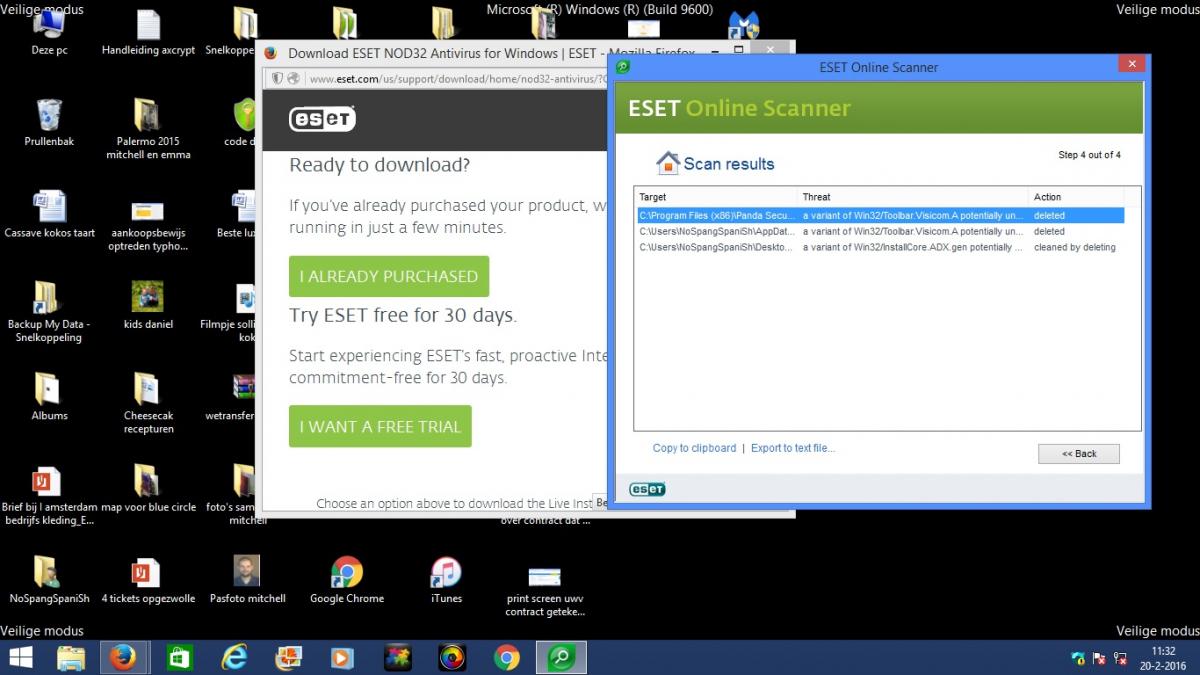Select the Desktop InstallCore.ADX.gen result row
The height and width of the screenshot is (675, 1200).
880,247
